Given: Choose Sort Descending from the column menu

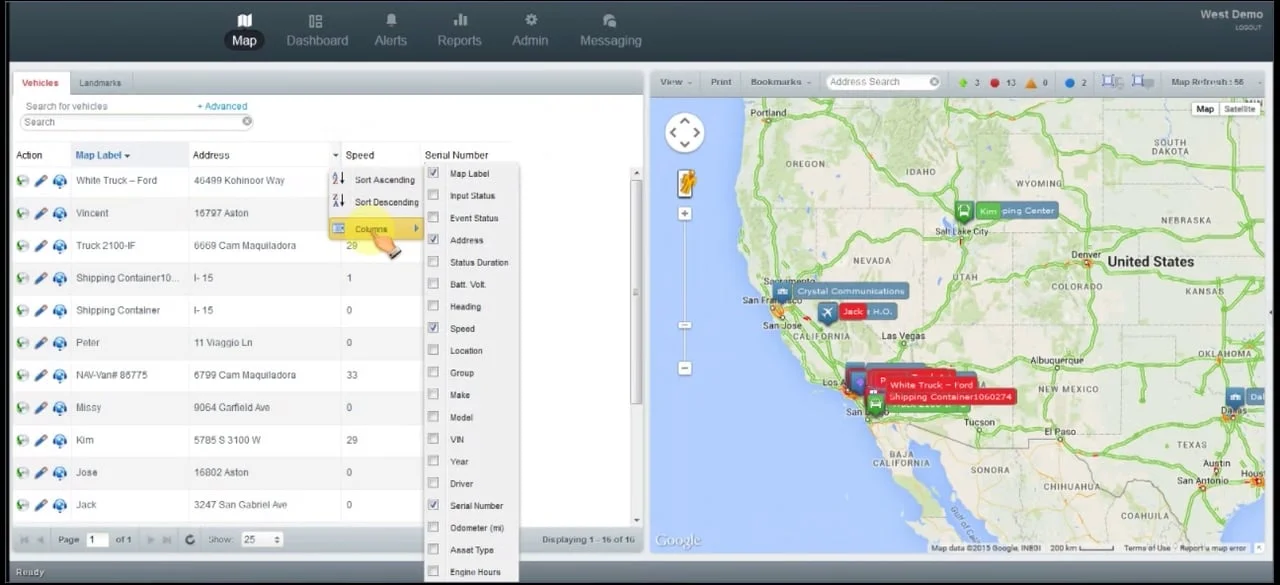Looking at the screenshot, I should coord(376,202).
